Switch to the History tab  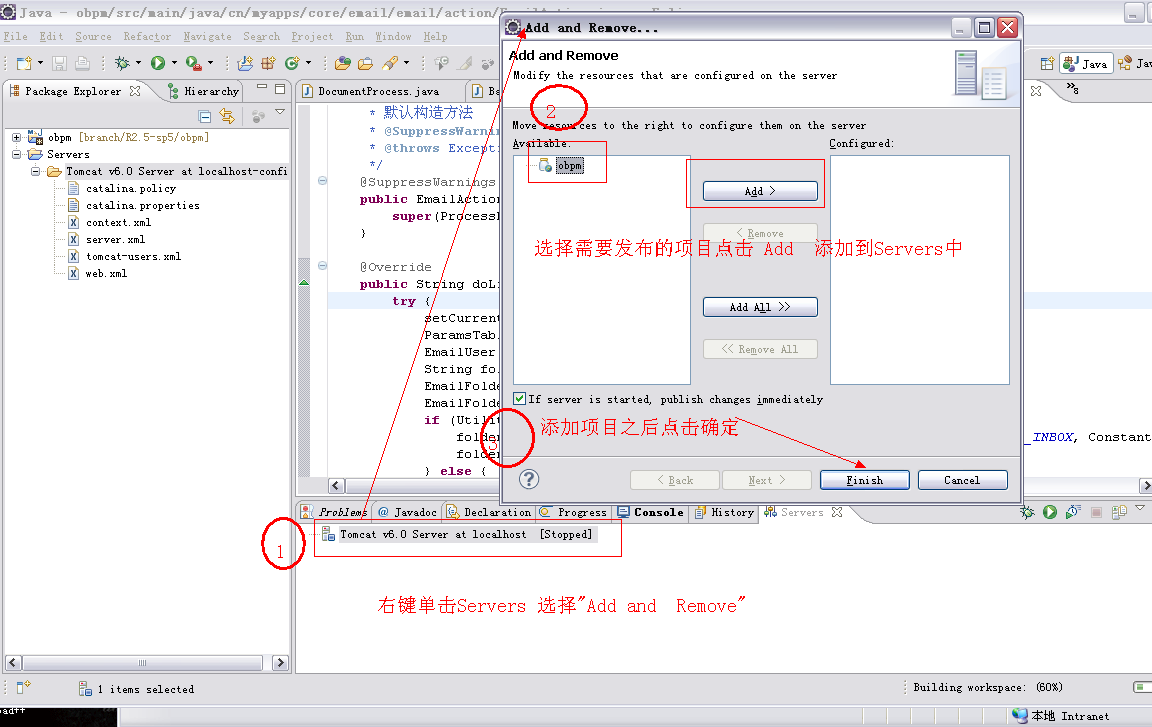pyautogui.click(x=724, y=512)
